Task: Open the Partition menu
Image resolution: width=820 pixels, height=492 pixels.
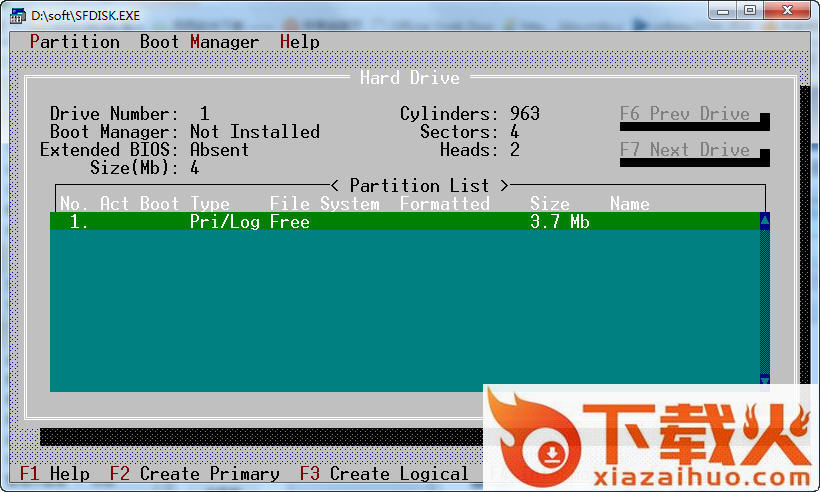Action: 75,42
